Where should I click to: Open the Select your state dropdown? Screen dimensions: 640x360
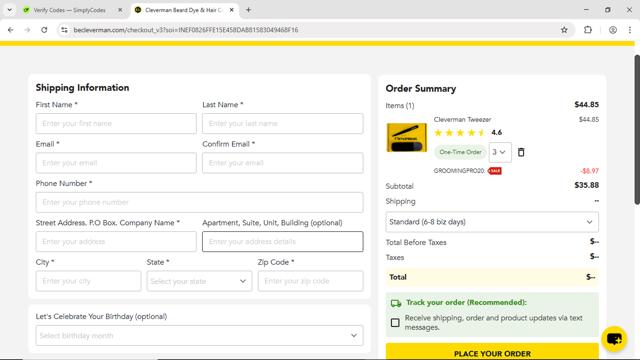199,281
